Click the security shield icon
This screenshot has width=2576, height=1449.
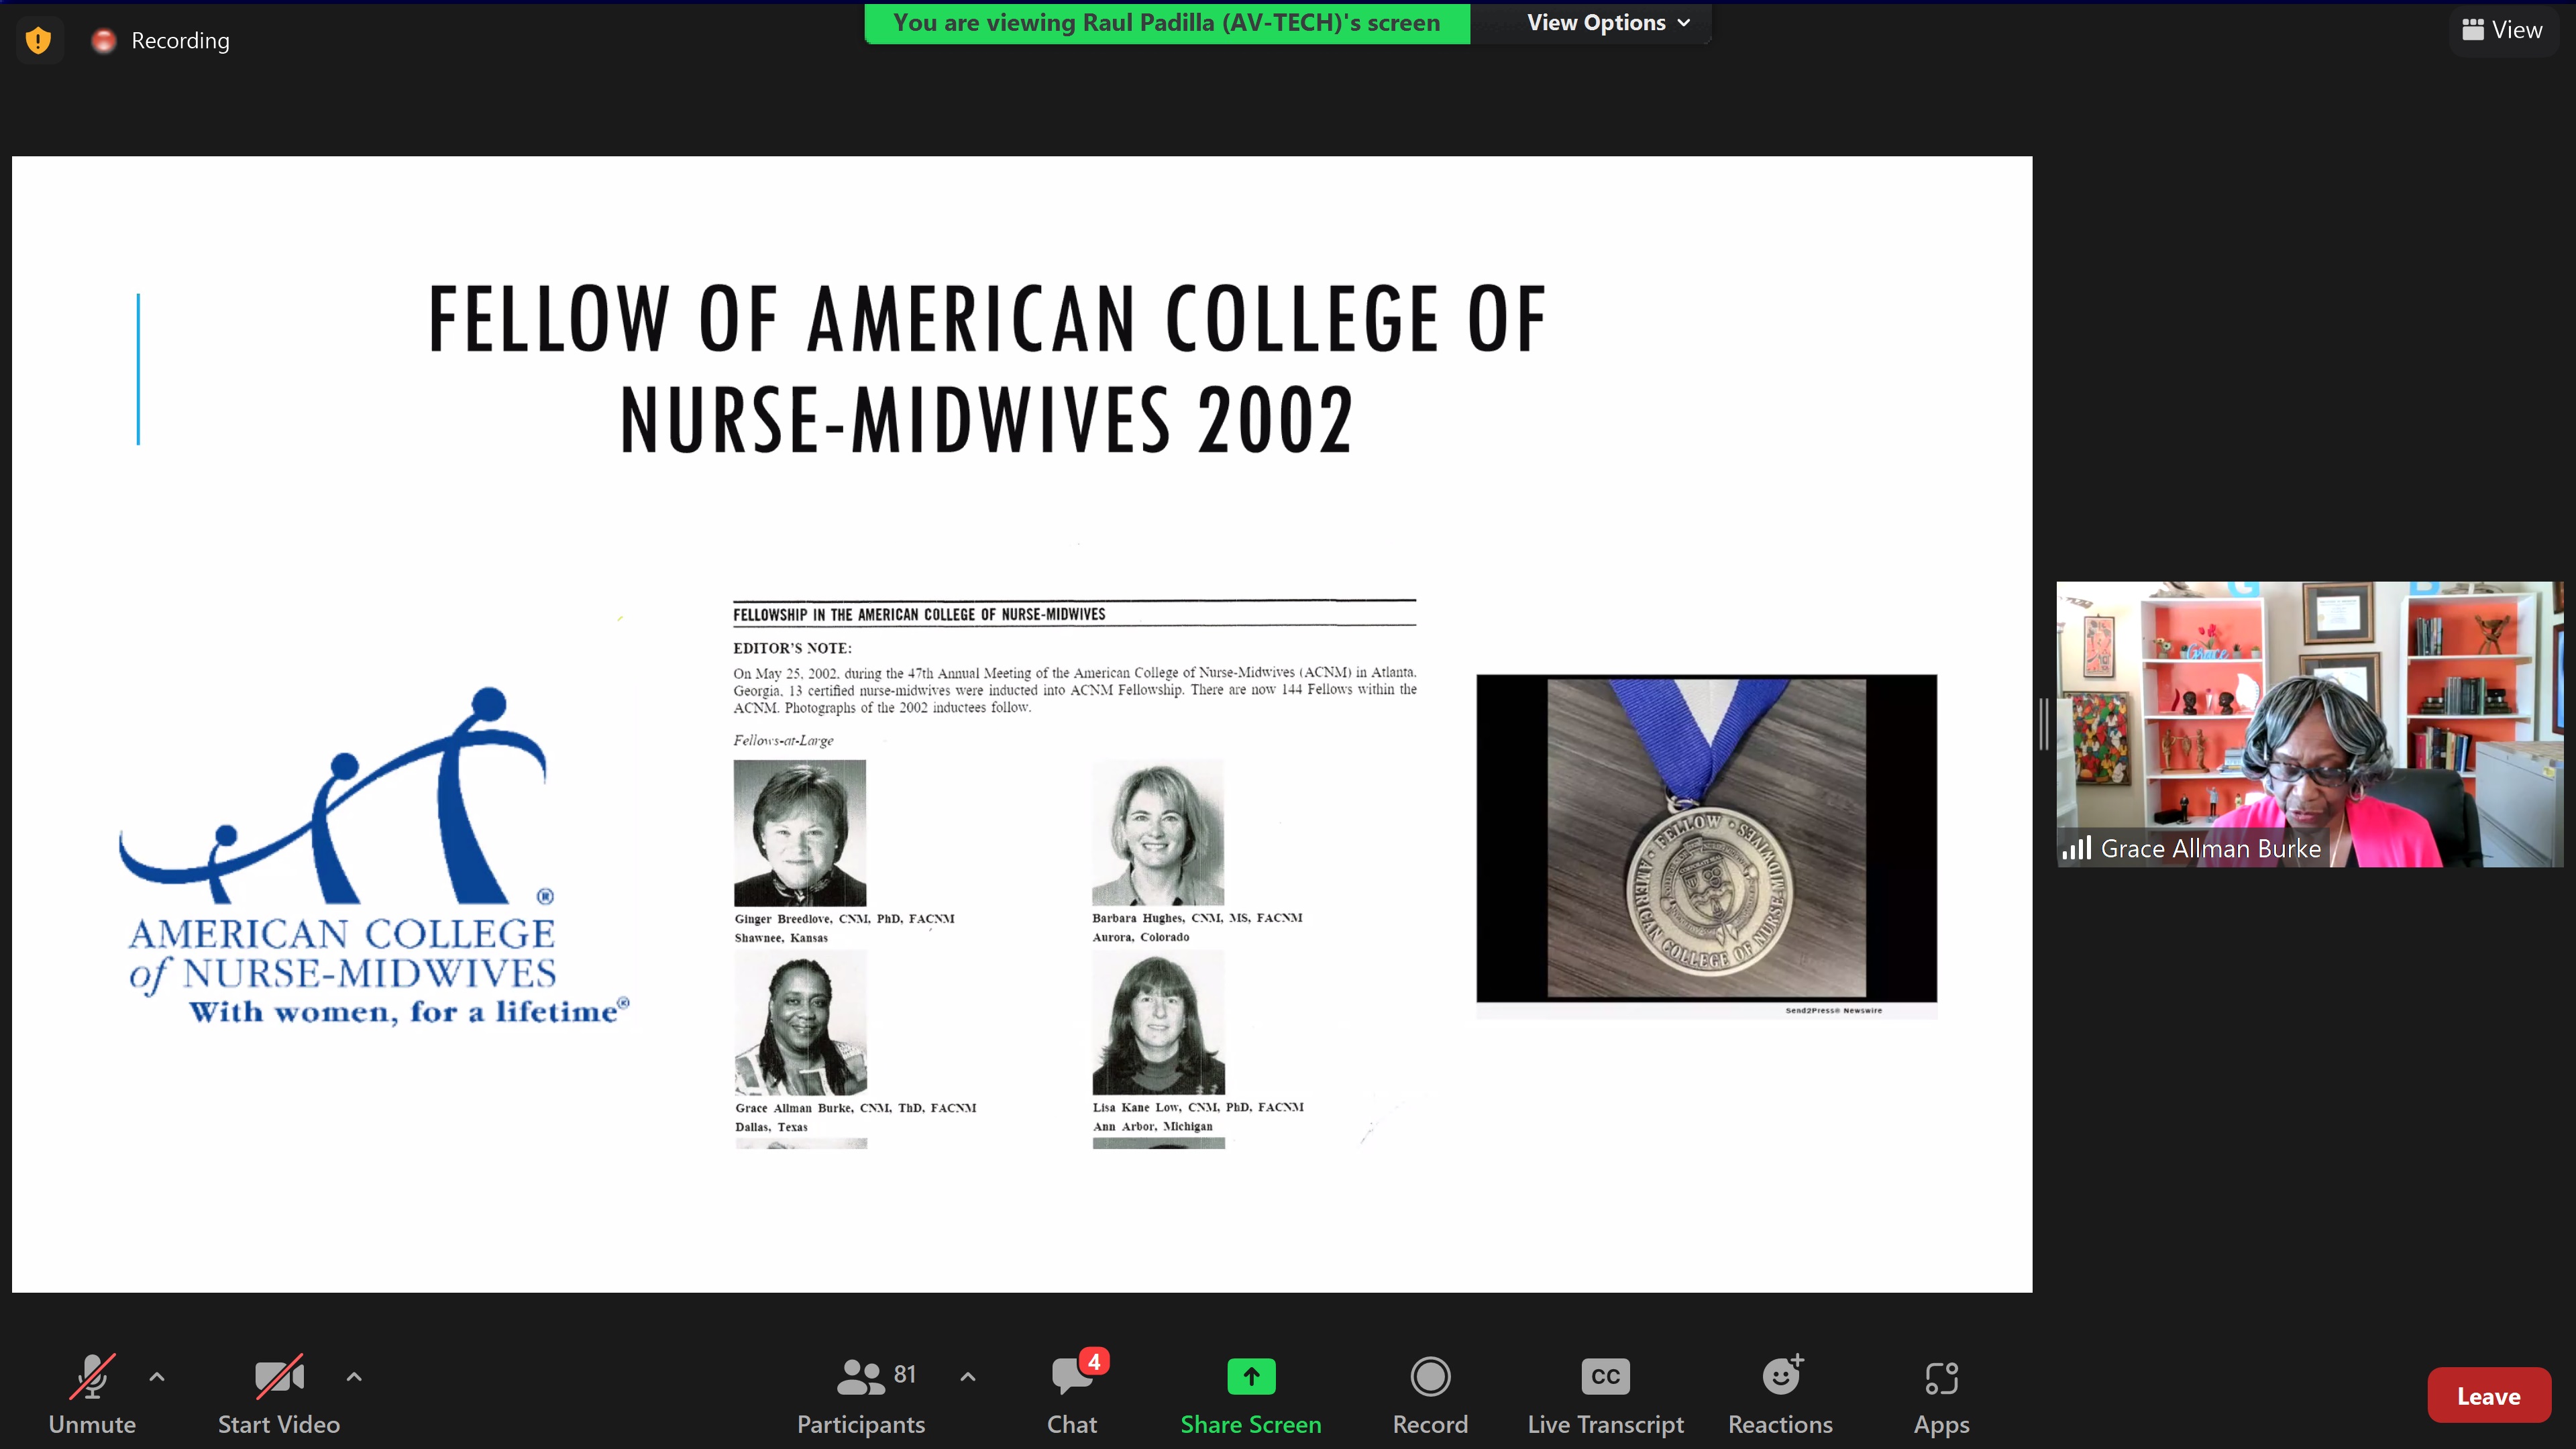38,40
